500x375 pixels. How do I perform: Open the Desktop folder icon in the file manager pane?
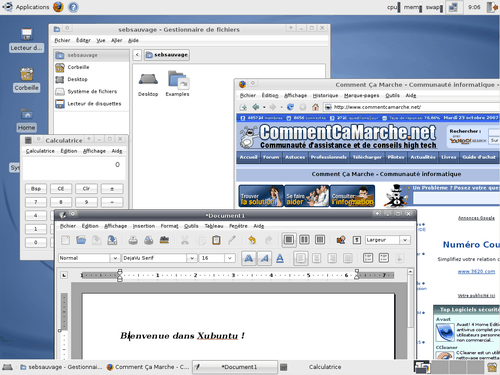pyautogui.click(x=148, y=85)
